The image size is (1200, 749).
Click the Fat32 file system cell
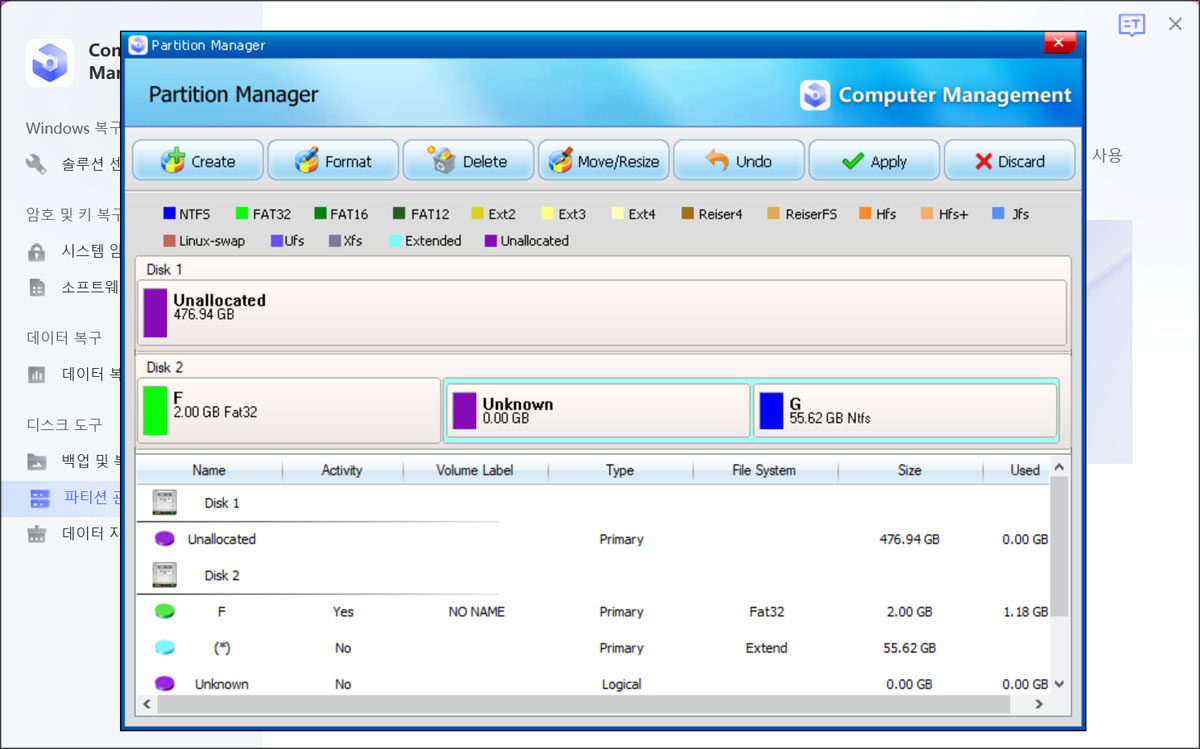pyautogui.click(x=766, y=612)
